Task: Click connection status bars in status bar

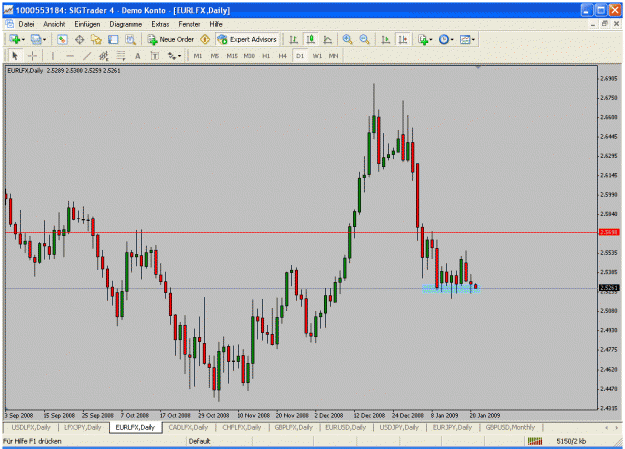Action: point(535,441)
